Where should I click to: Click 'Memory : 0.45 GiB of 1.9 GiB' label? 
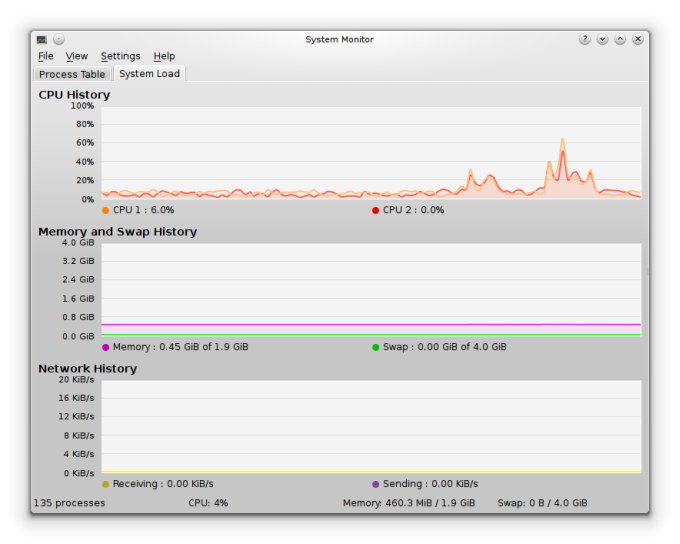coord(180,347)
